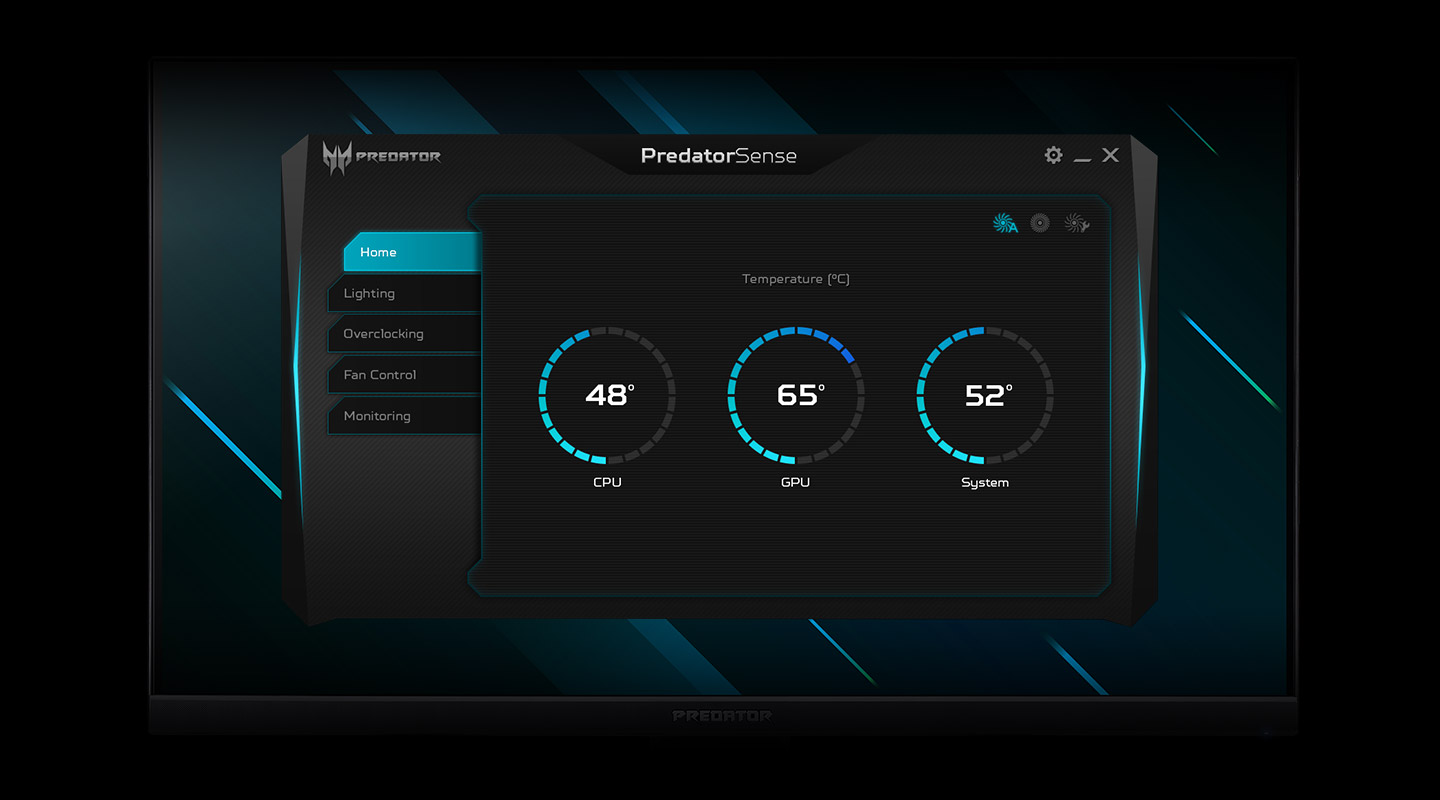Close the PredatorSense window
Viewport: 1440px width, 800px height.
pos(1110,155)
